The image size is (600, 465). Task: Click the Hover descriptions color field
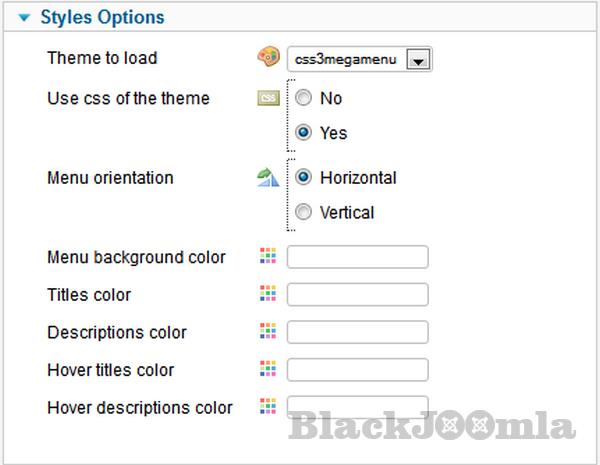[x=357, y=406]
